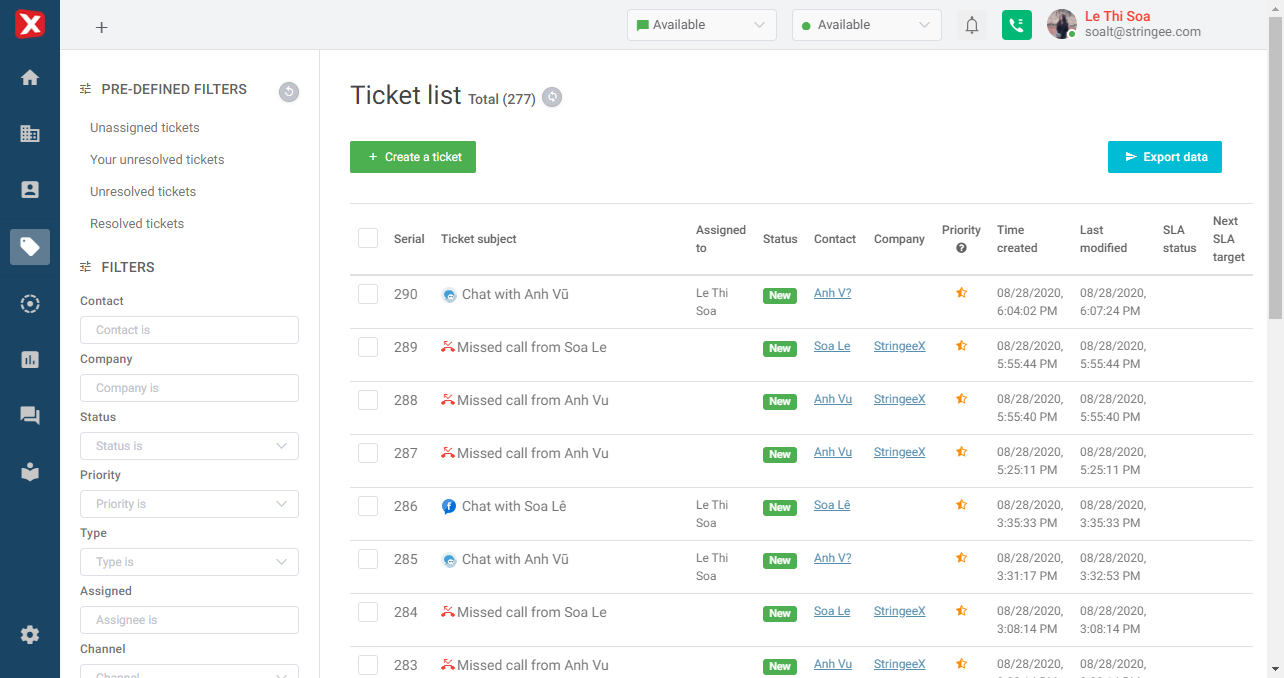
Task: Open the settings gear icon
Action: [30, 634]
